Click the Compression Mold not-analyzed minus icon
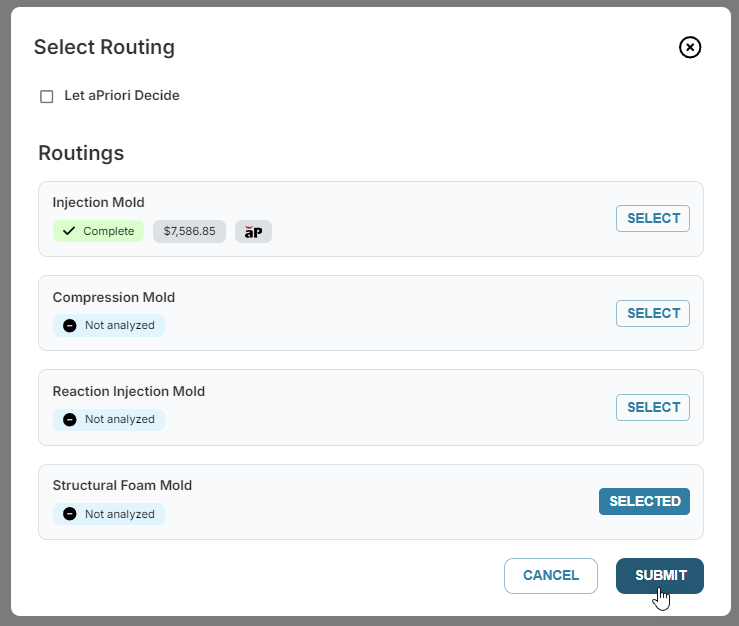The width and height of the screenshot is (739, 626). coord(70,326)
